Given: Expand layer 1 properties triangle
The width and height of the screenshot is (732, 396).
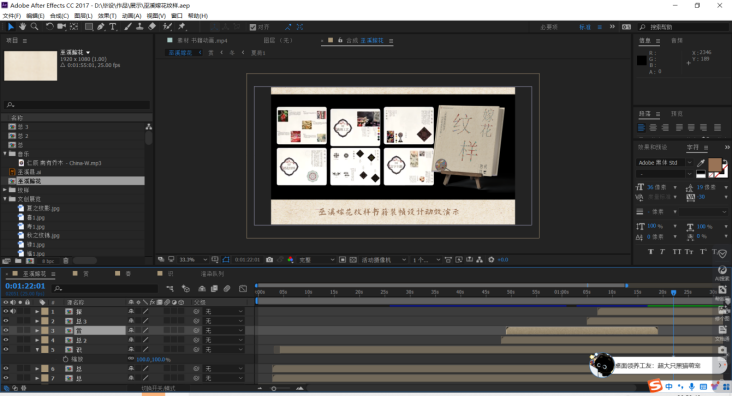Looking at the screenshot, I should click(x=37, y=311).
